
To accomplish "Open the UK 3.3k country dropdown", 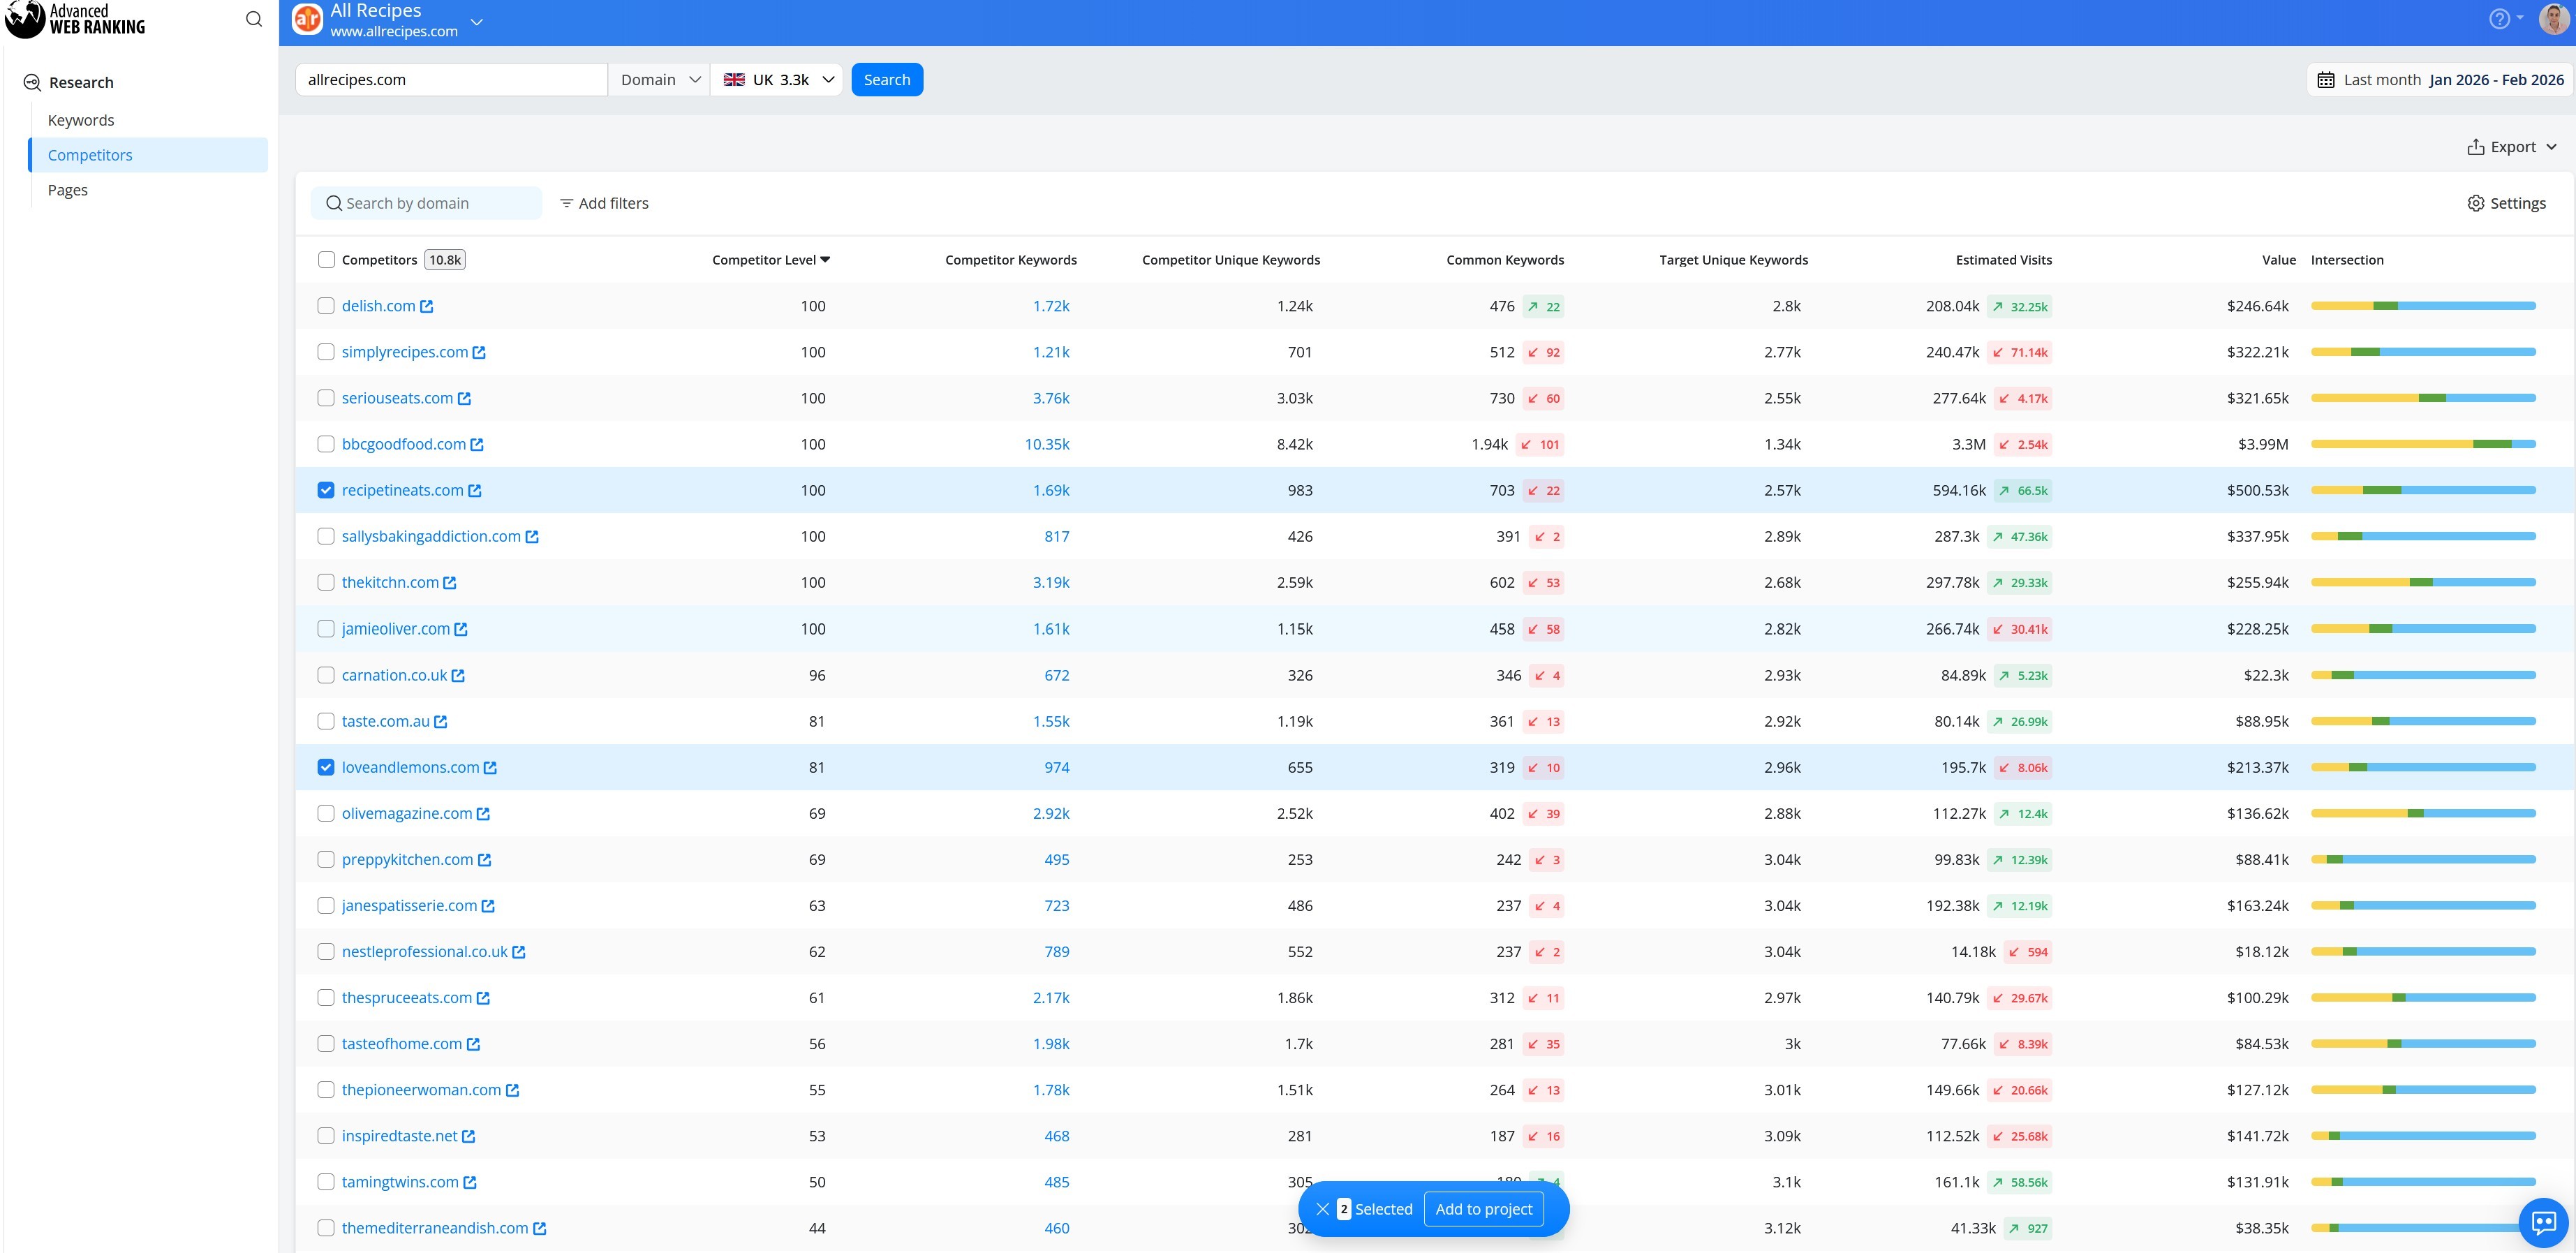I will pos(777,80).
